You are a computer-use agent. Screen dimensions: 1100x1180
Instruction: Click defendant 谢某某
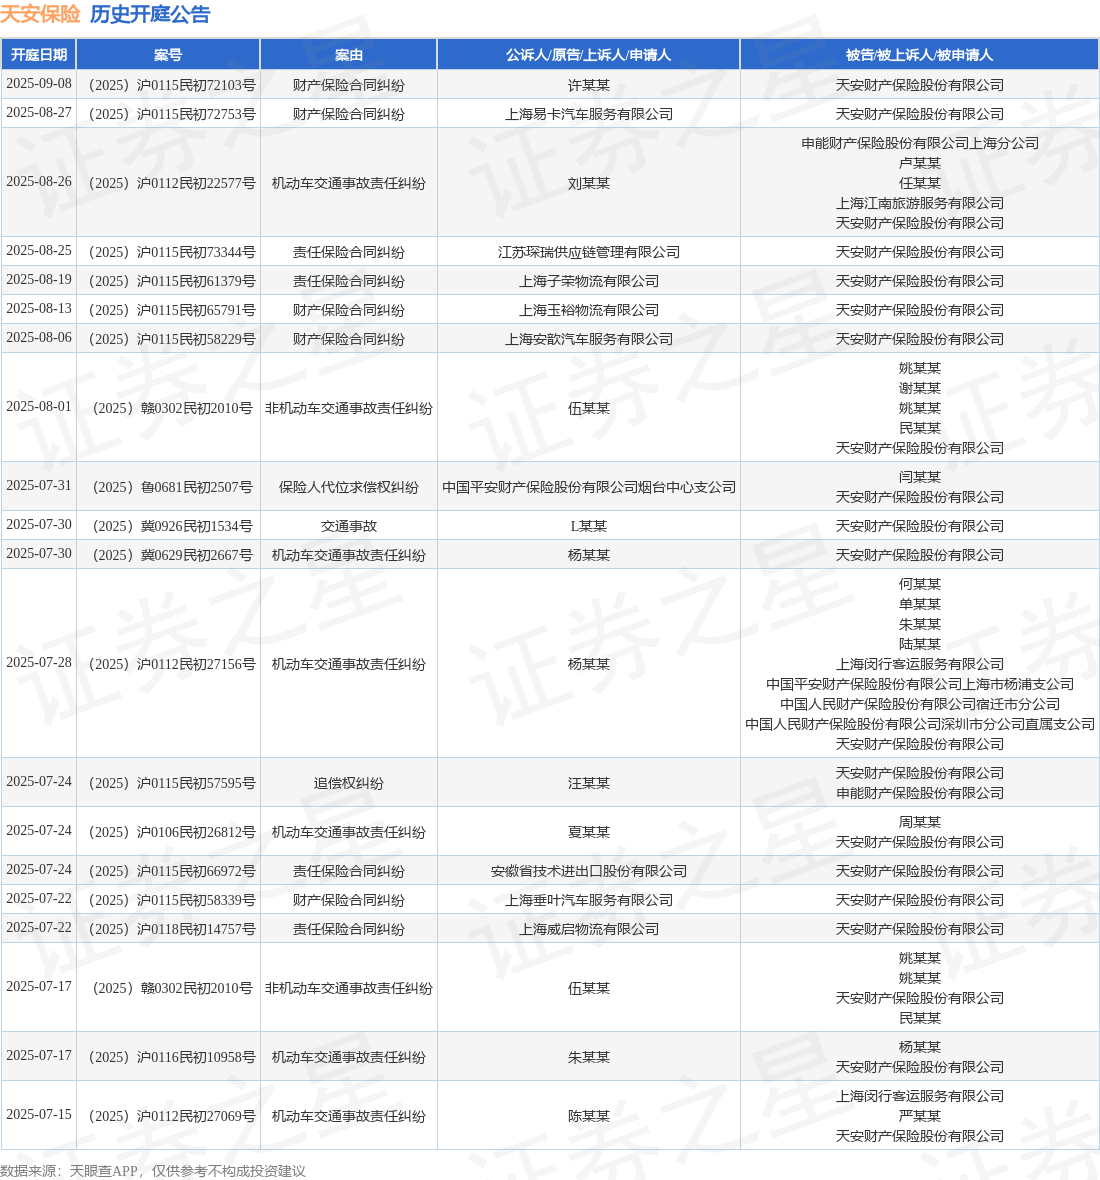pyautogui.click(x=919, y=388)
